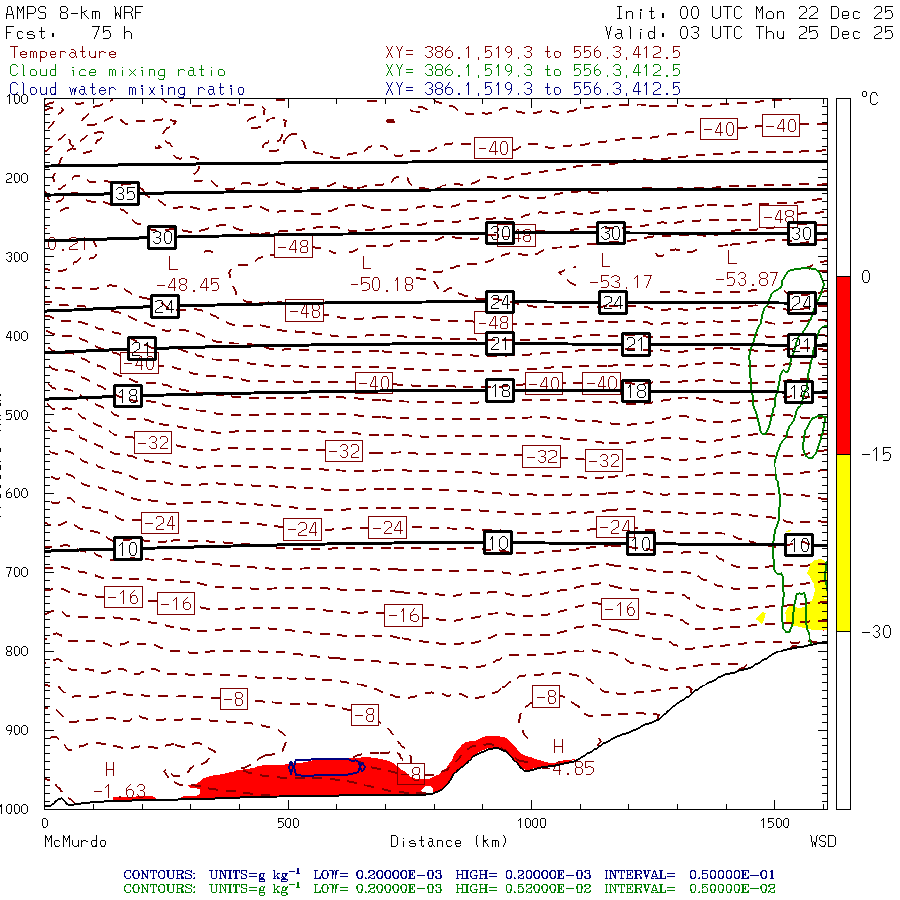This screenshot has width=900, height=900.
Task: Click the yellow -15 to -30 colorbar segment
Action: 843,543
